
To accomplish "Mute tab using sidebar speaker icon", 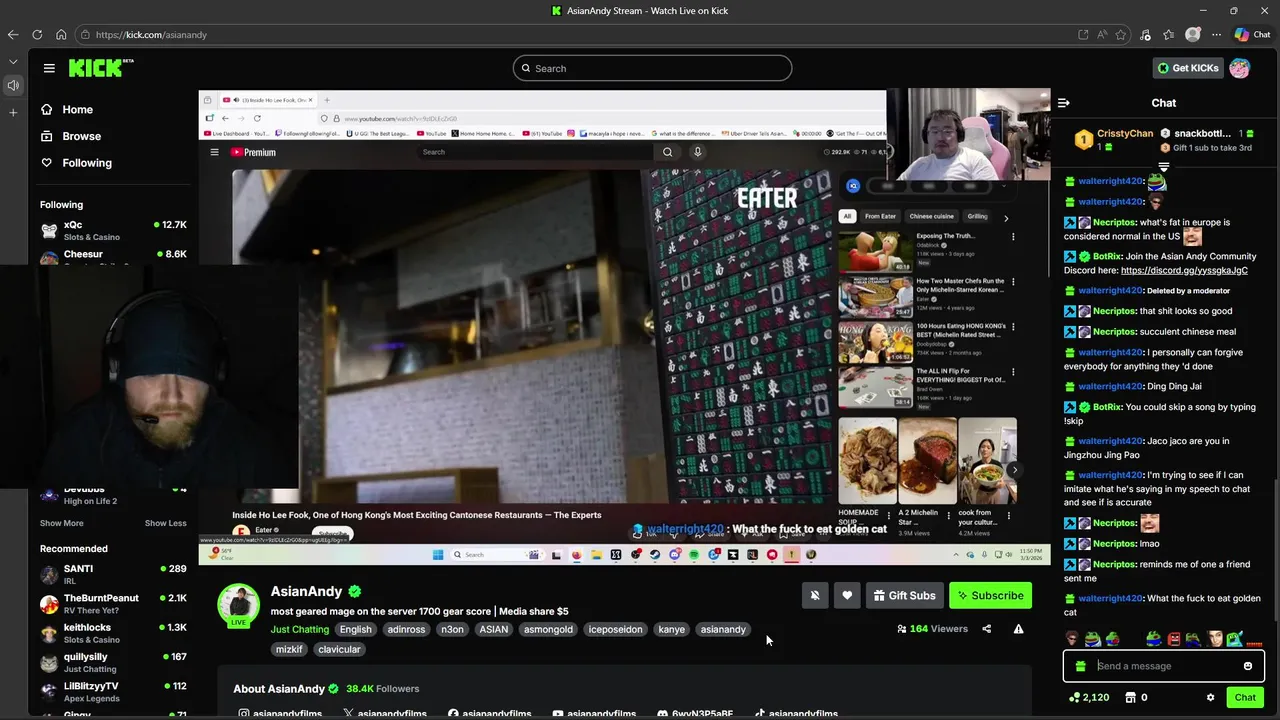I will [x=13, y=85].
